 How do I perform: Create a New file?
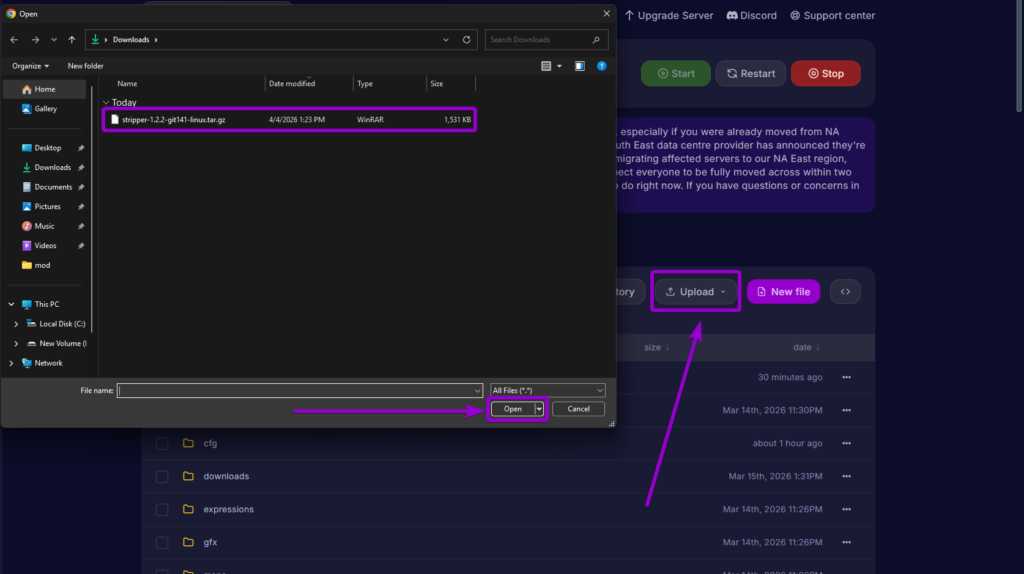point(783,292)
